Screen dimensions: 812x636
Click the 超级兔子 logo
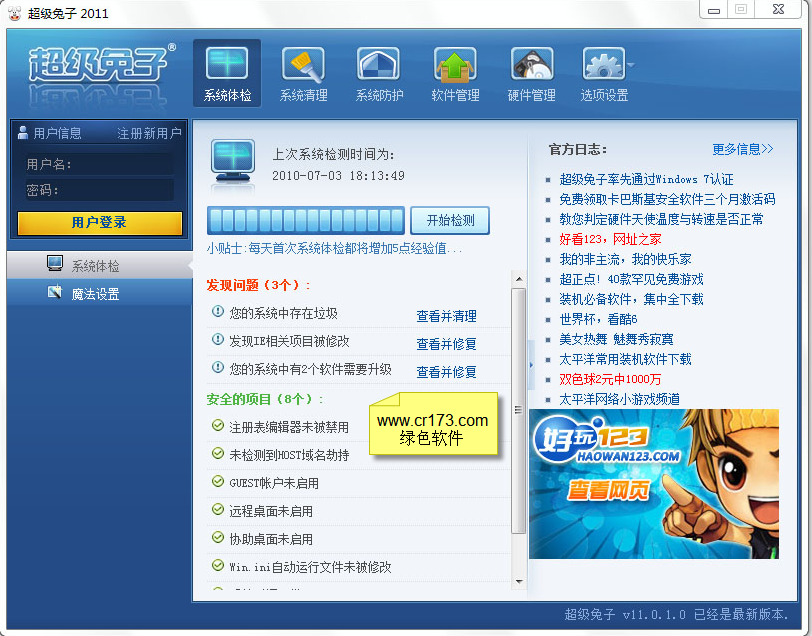[100, 65]
